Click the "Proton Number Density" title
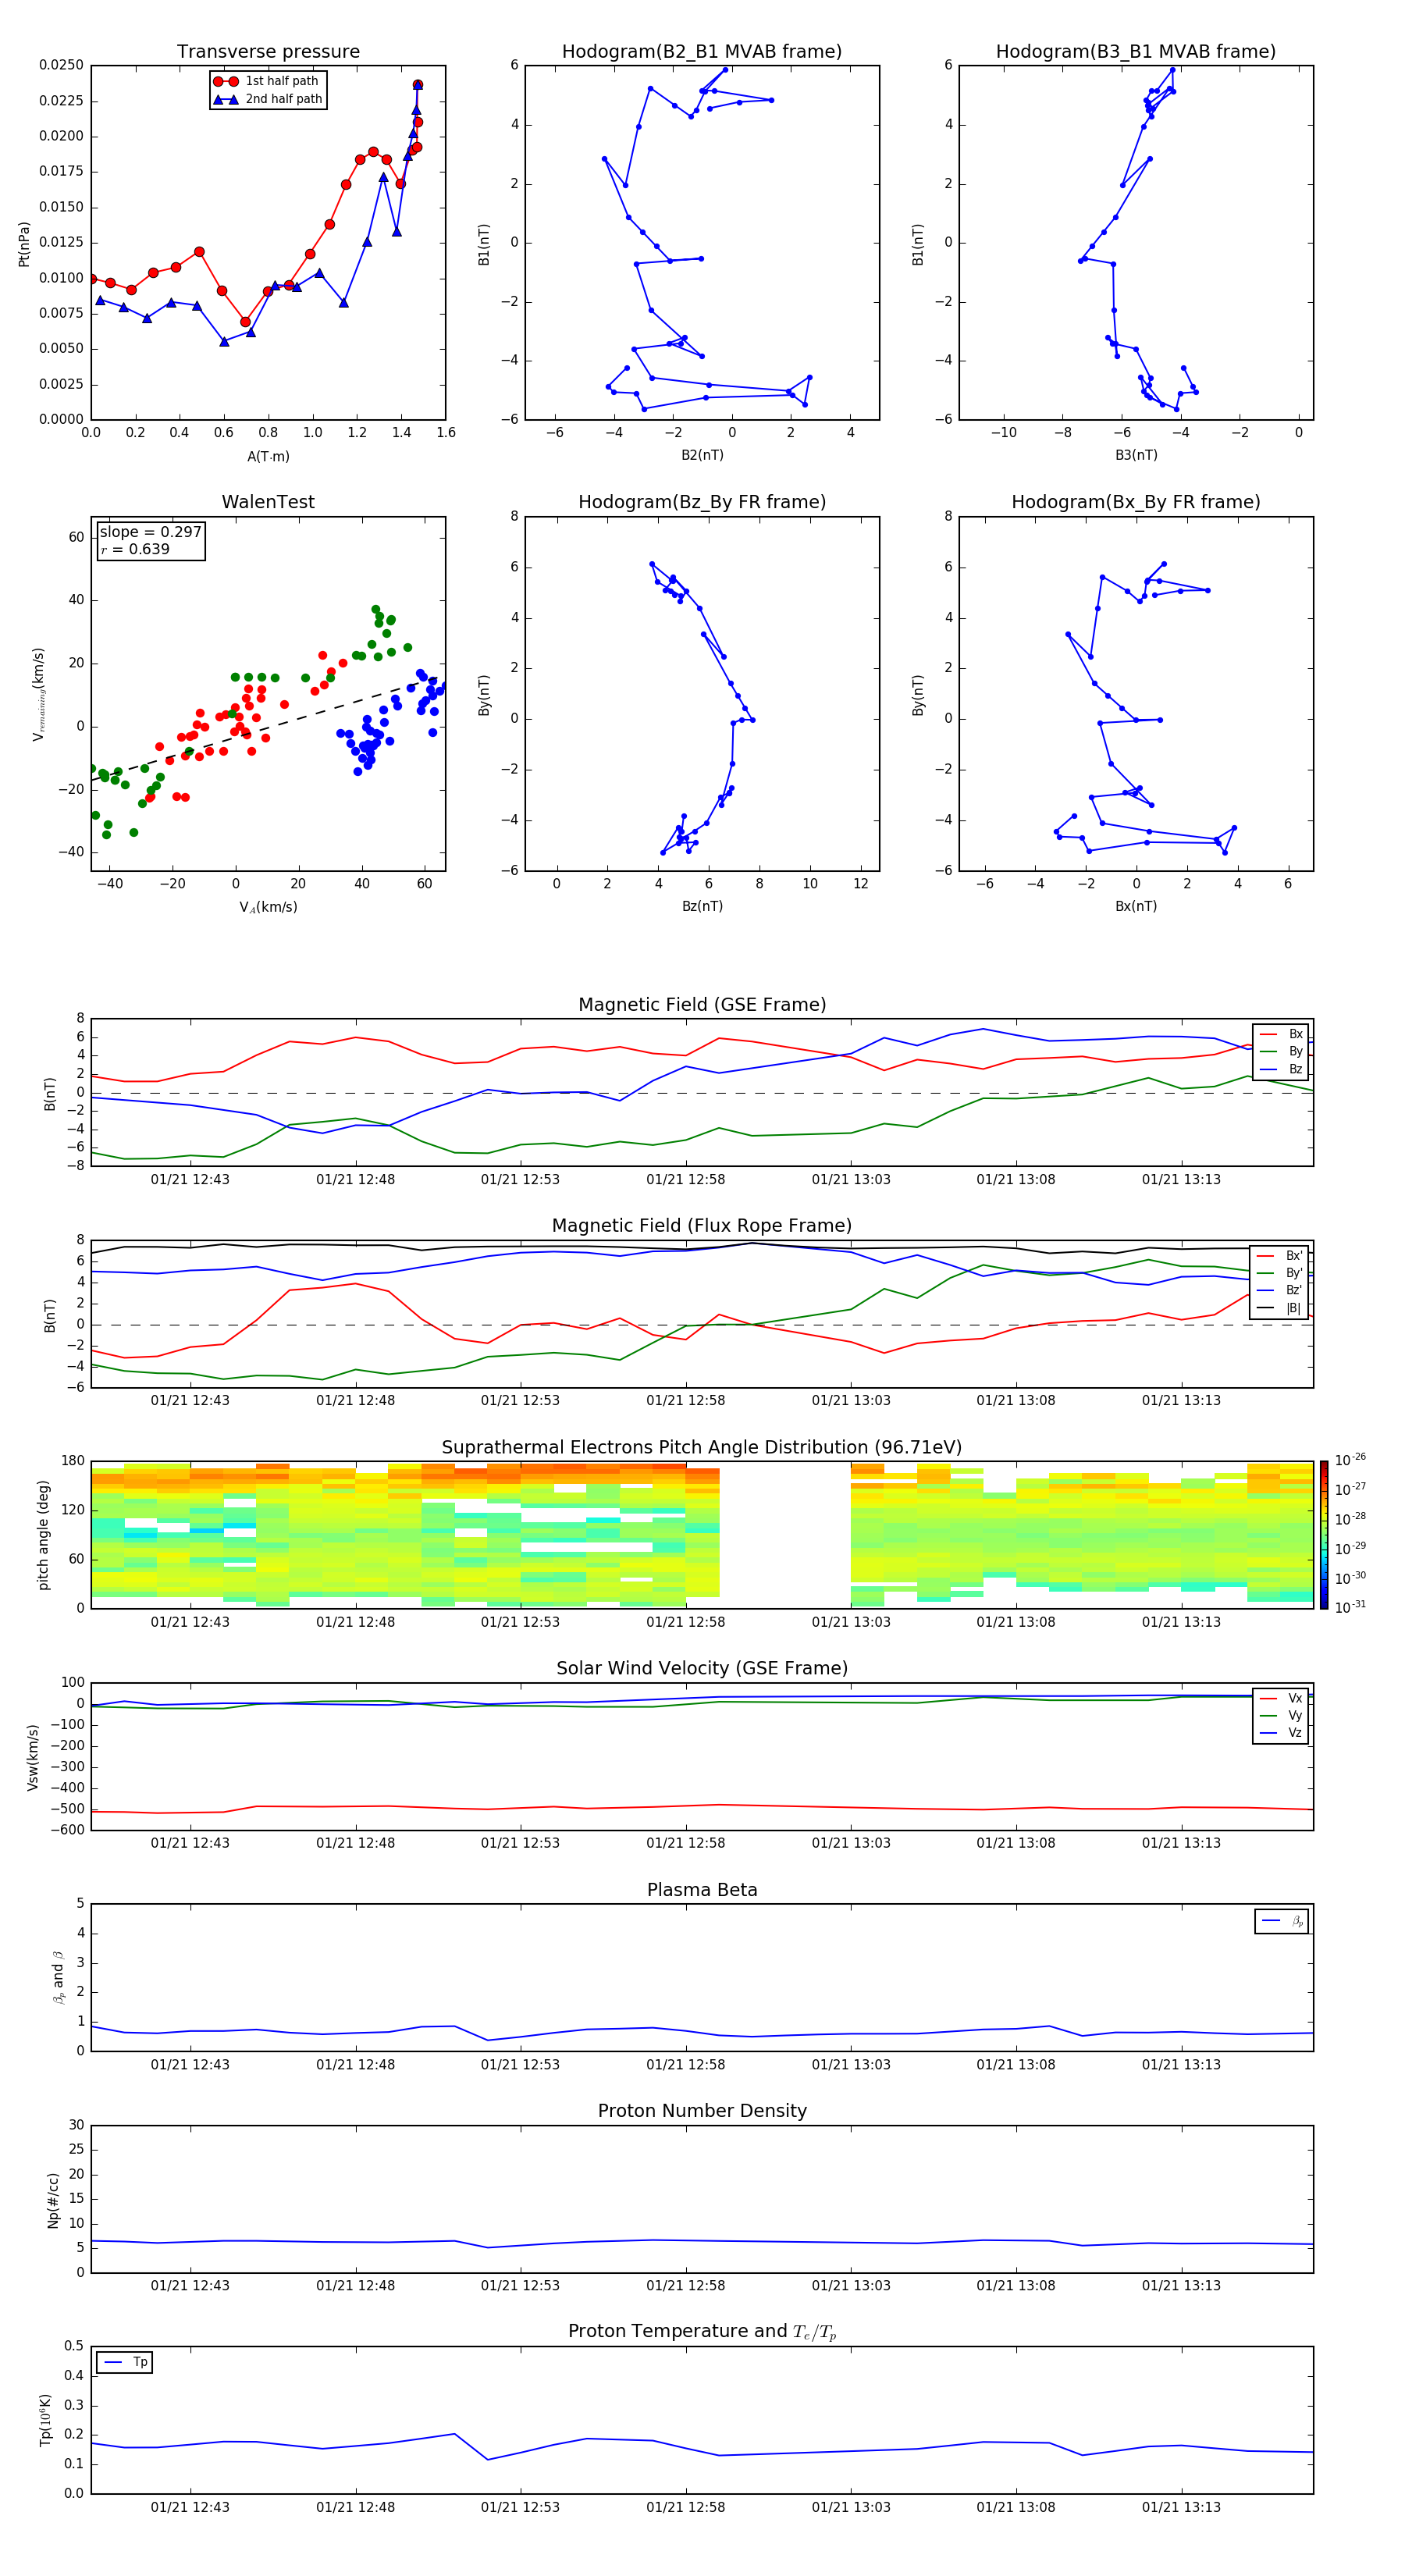 [702, 2111]
